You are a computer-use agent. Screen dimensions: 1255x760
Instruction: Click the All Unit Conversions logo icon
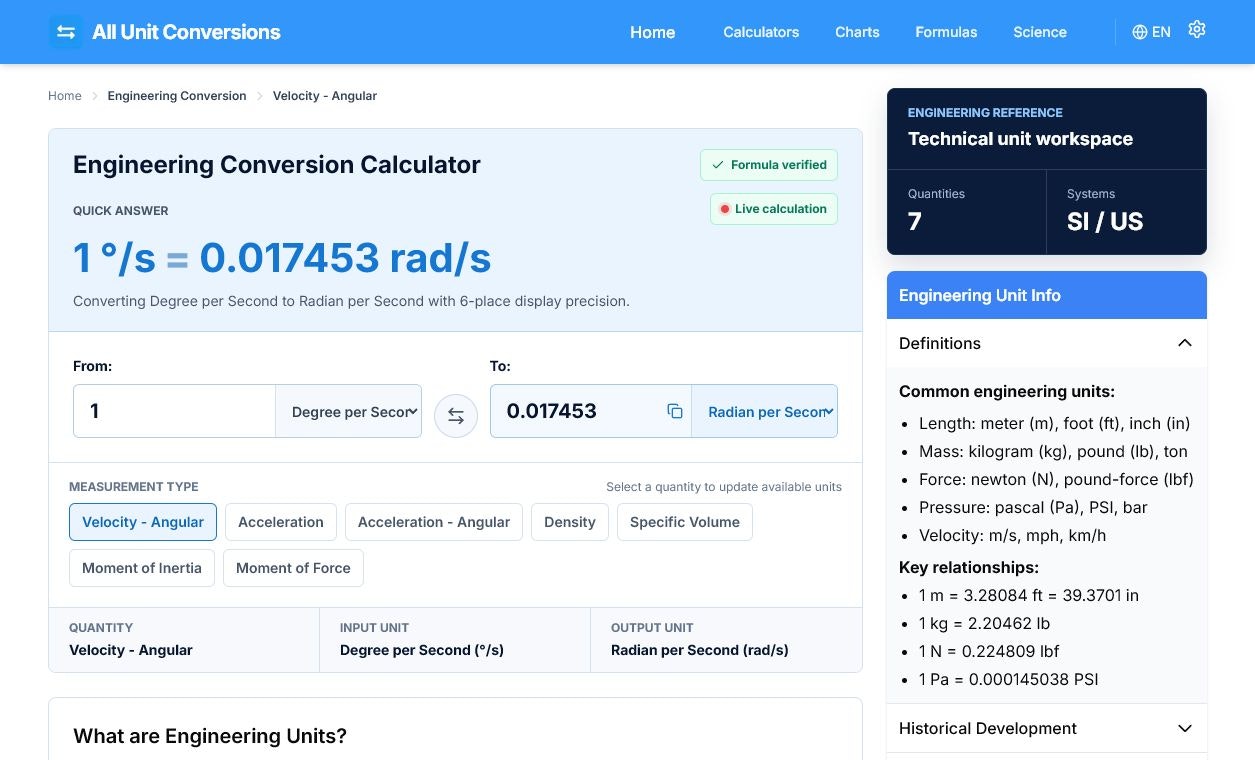[66, 32]
